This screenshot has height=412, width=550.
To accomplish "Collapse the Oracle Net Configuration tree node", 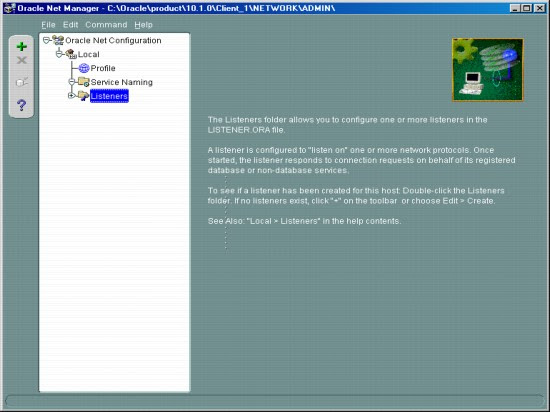I will coord(46,40).
